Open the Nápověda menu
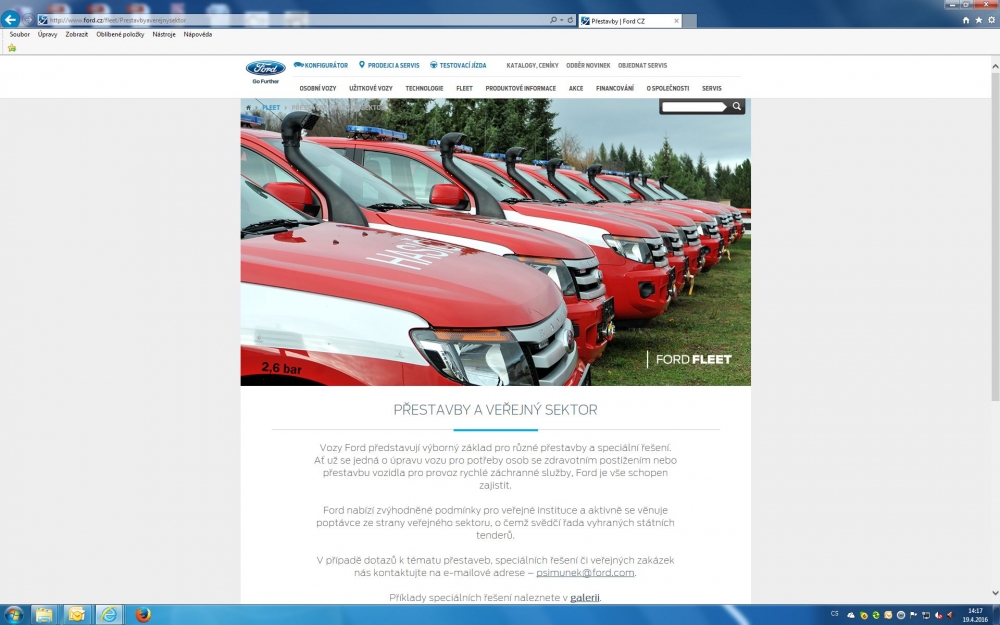This screenshot has height=625, width=1000. pos(198,34)
